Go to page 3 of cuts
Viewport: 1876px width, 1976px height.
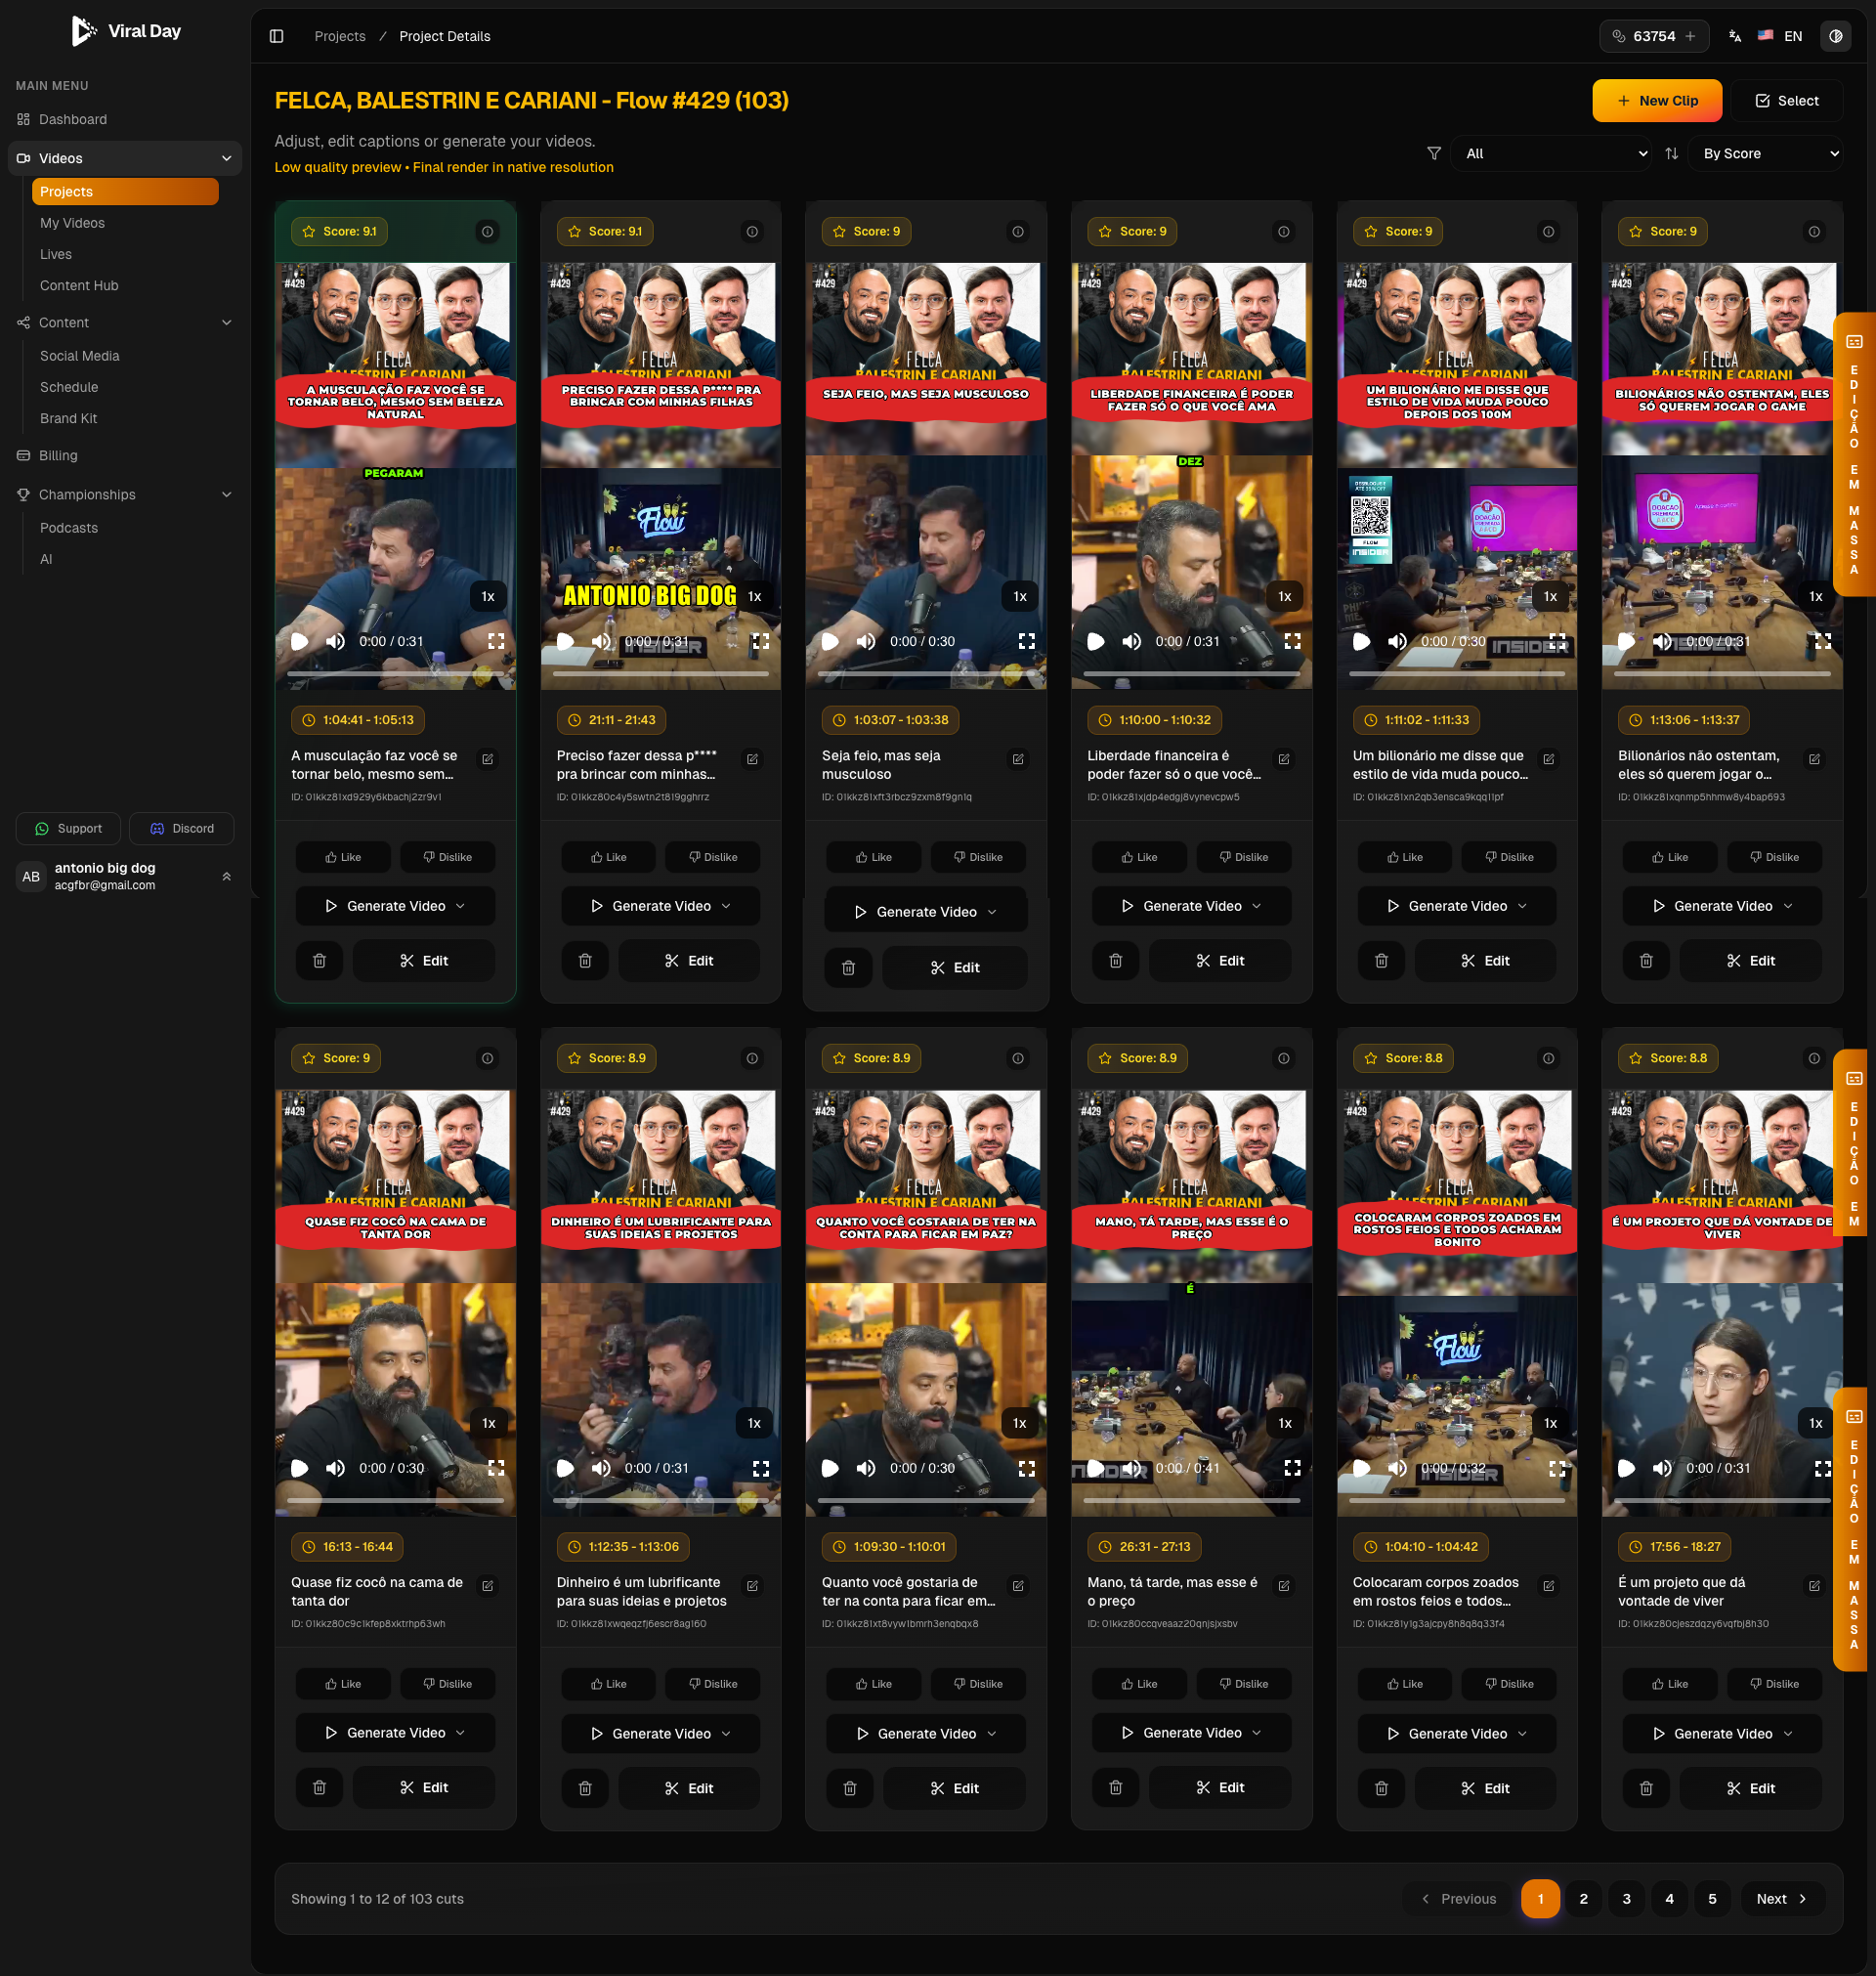click(1626, 1898)
